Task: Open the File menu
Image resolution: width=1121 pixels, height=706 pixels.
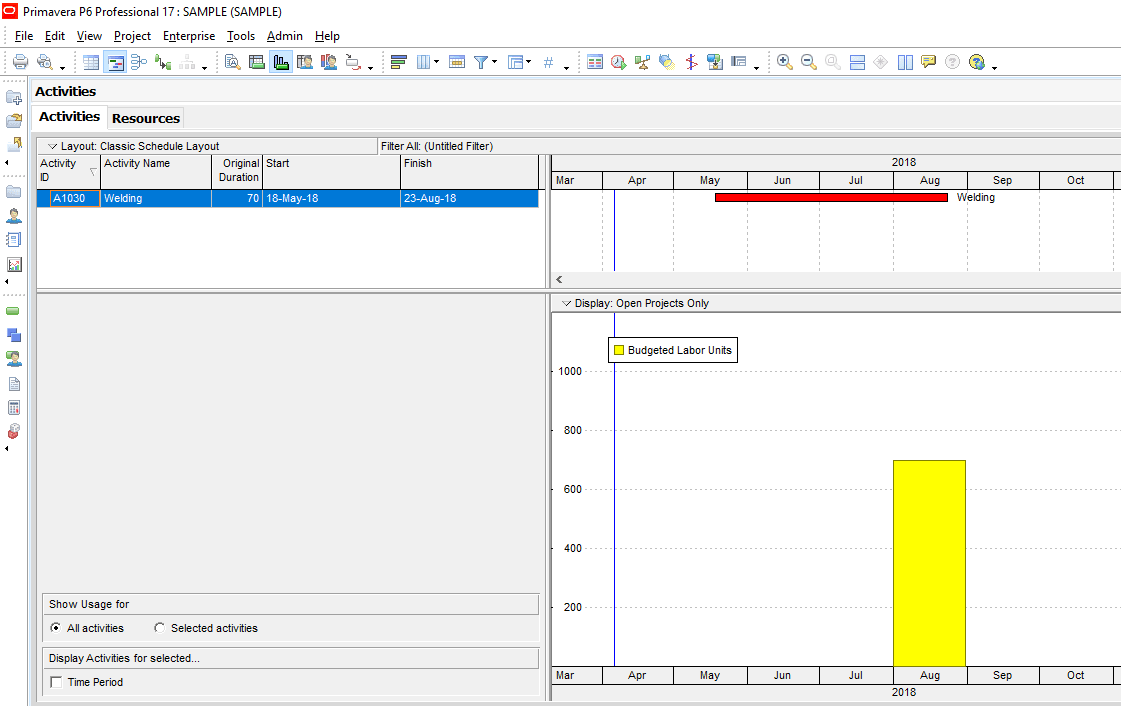Action: [24, 36]
